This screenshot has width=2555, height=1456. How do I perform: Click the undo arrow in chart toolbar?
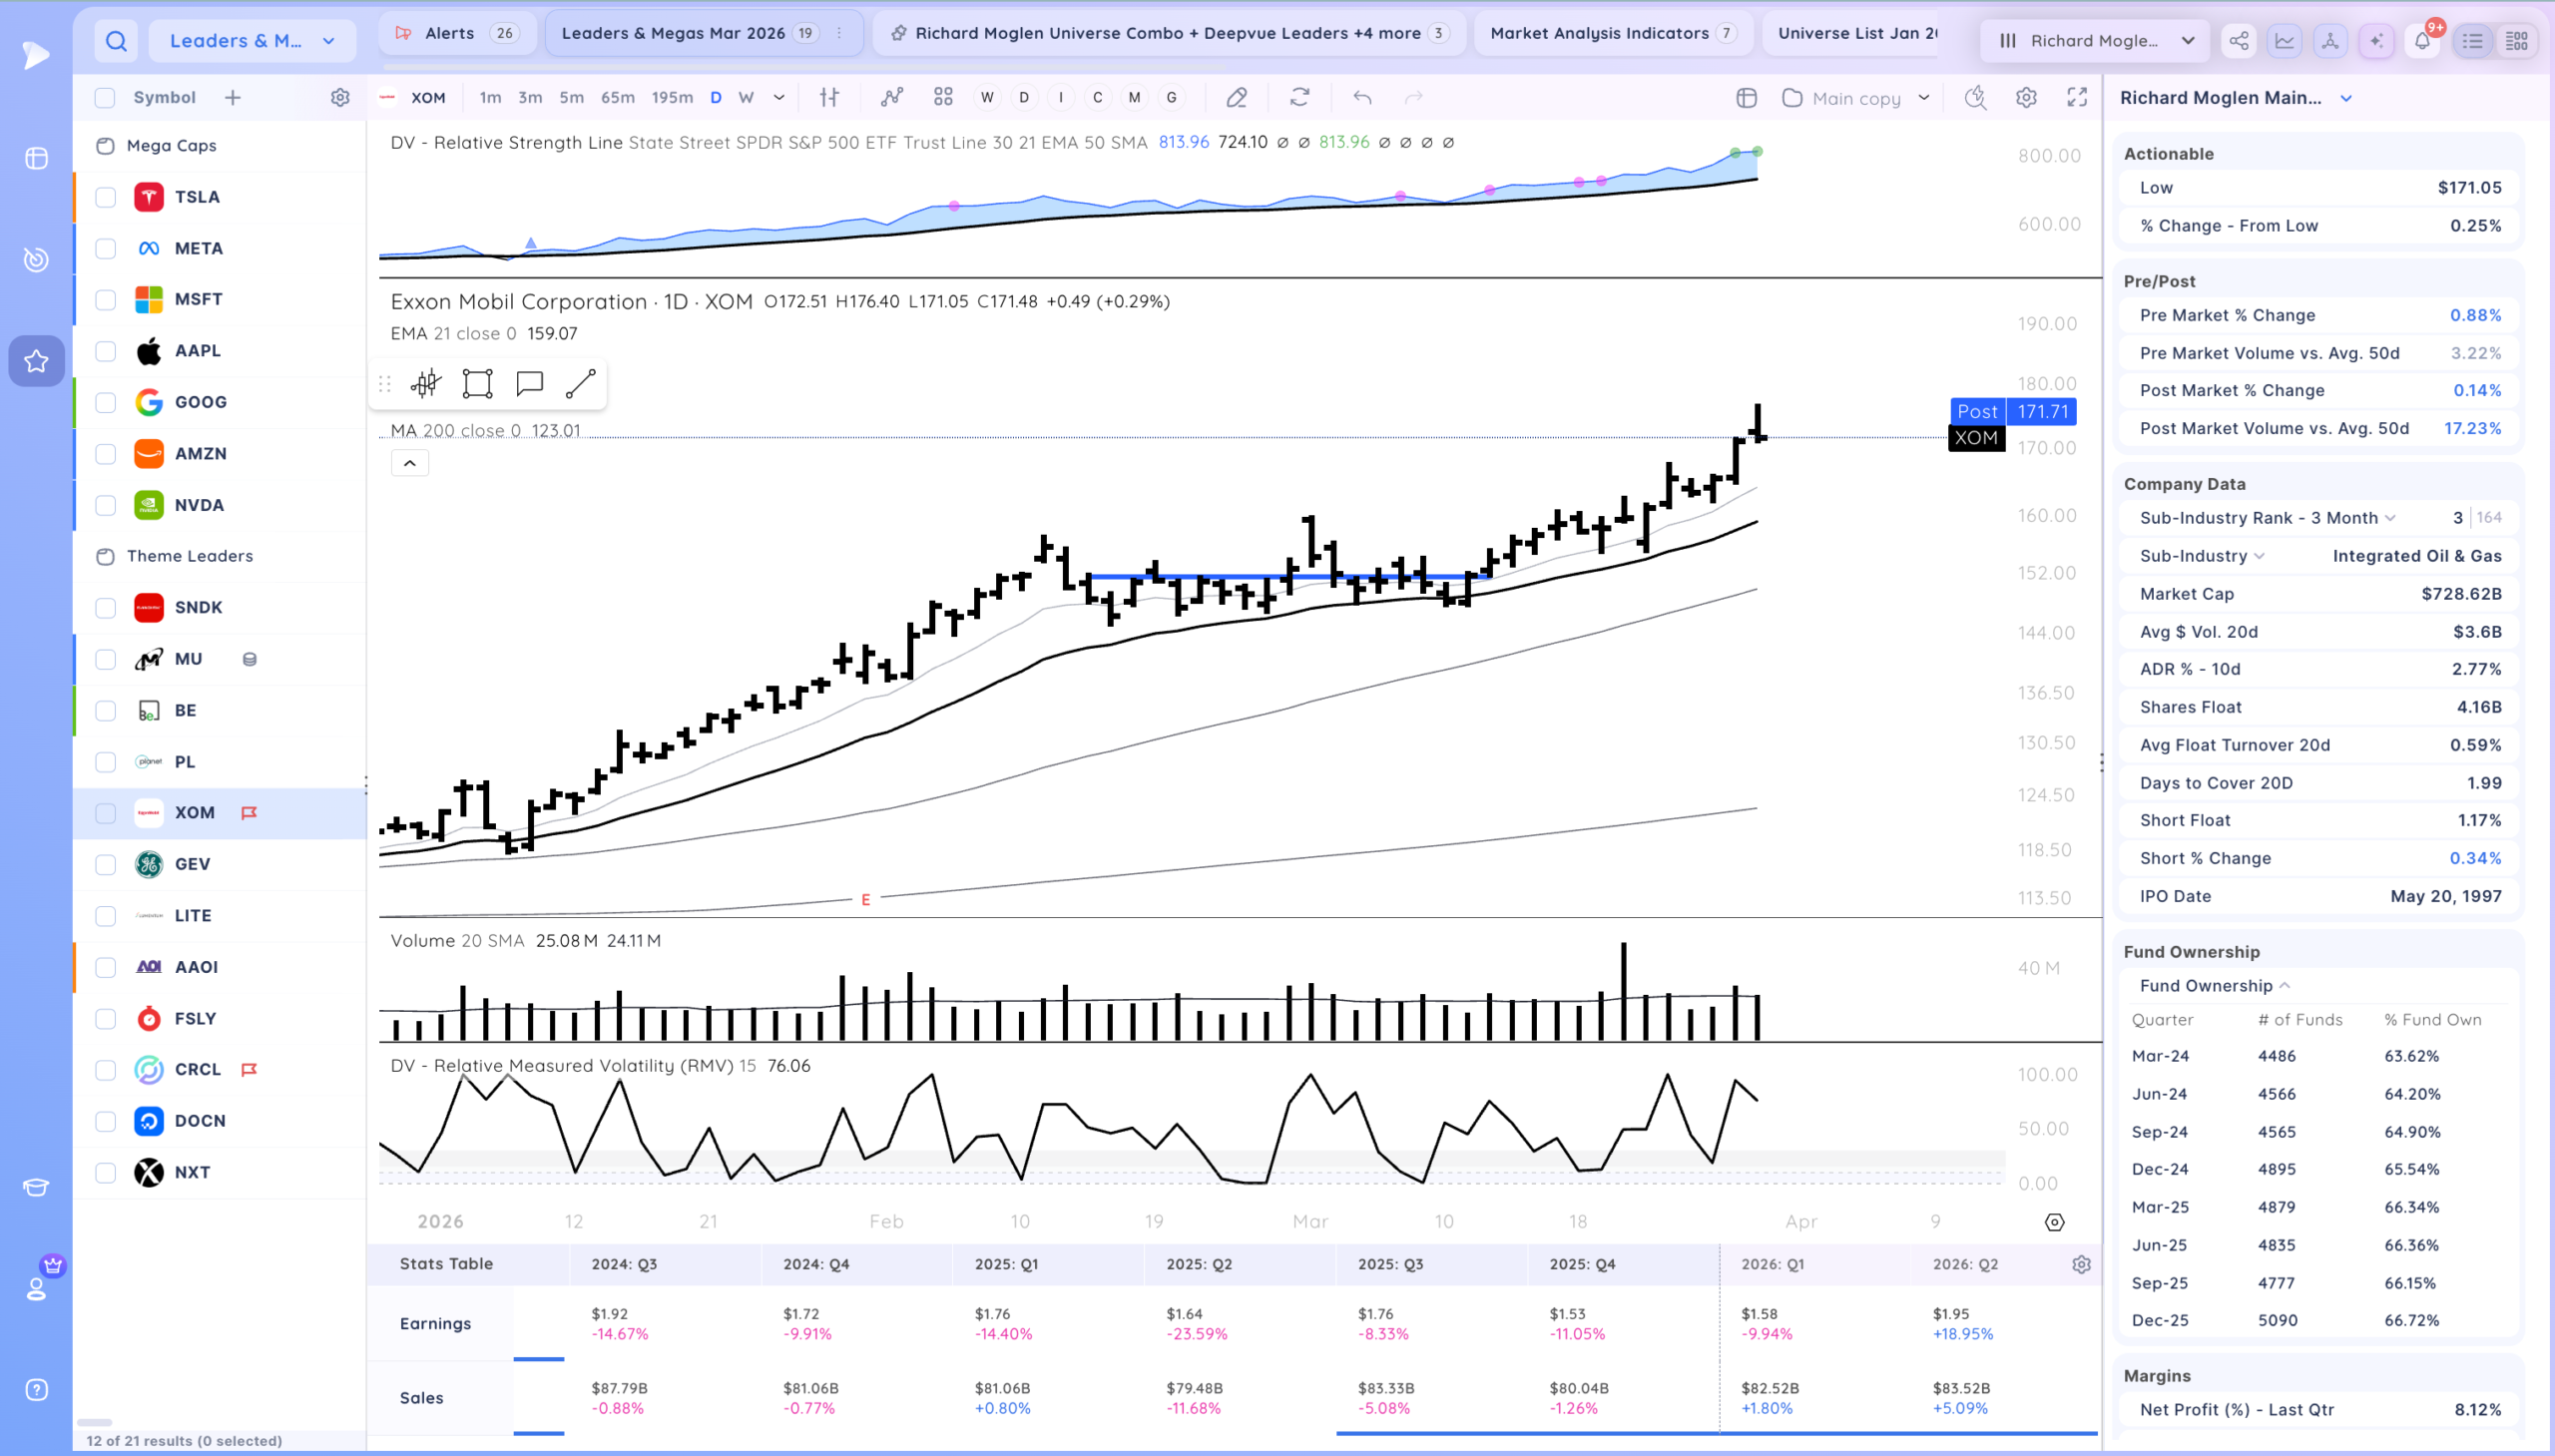(x=1362, y=98)
